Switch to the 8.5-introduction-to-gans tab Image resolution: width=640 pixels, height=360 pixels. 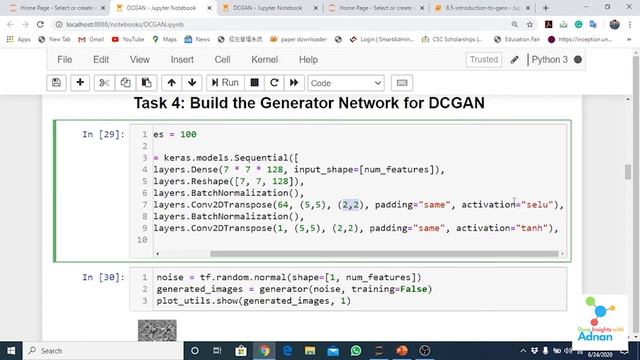[482, 8]
